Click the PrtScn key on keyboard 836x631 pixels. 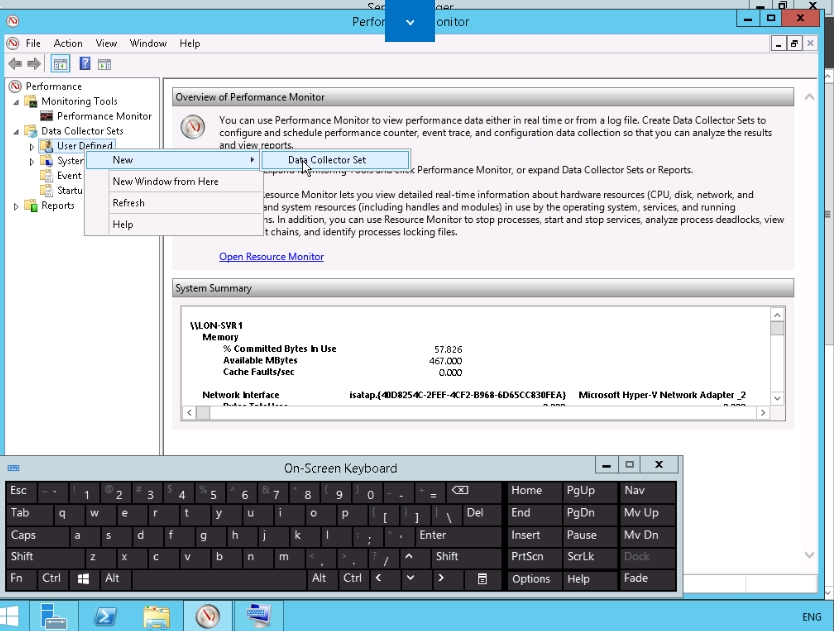click(x=534, y=557)
